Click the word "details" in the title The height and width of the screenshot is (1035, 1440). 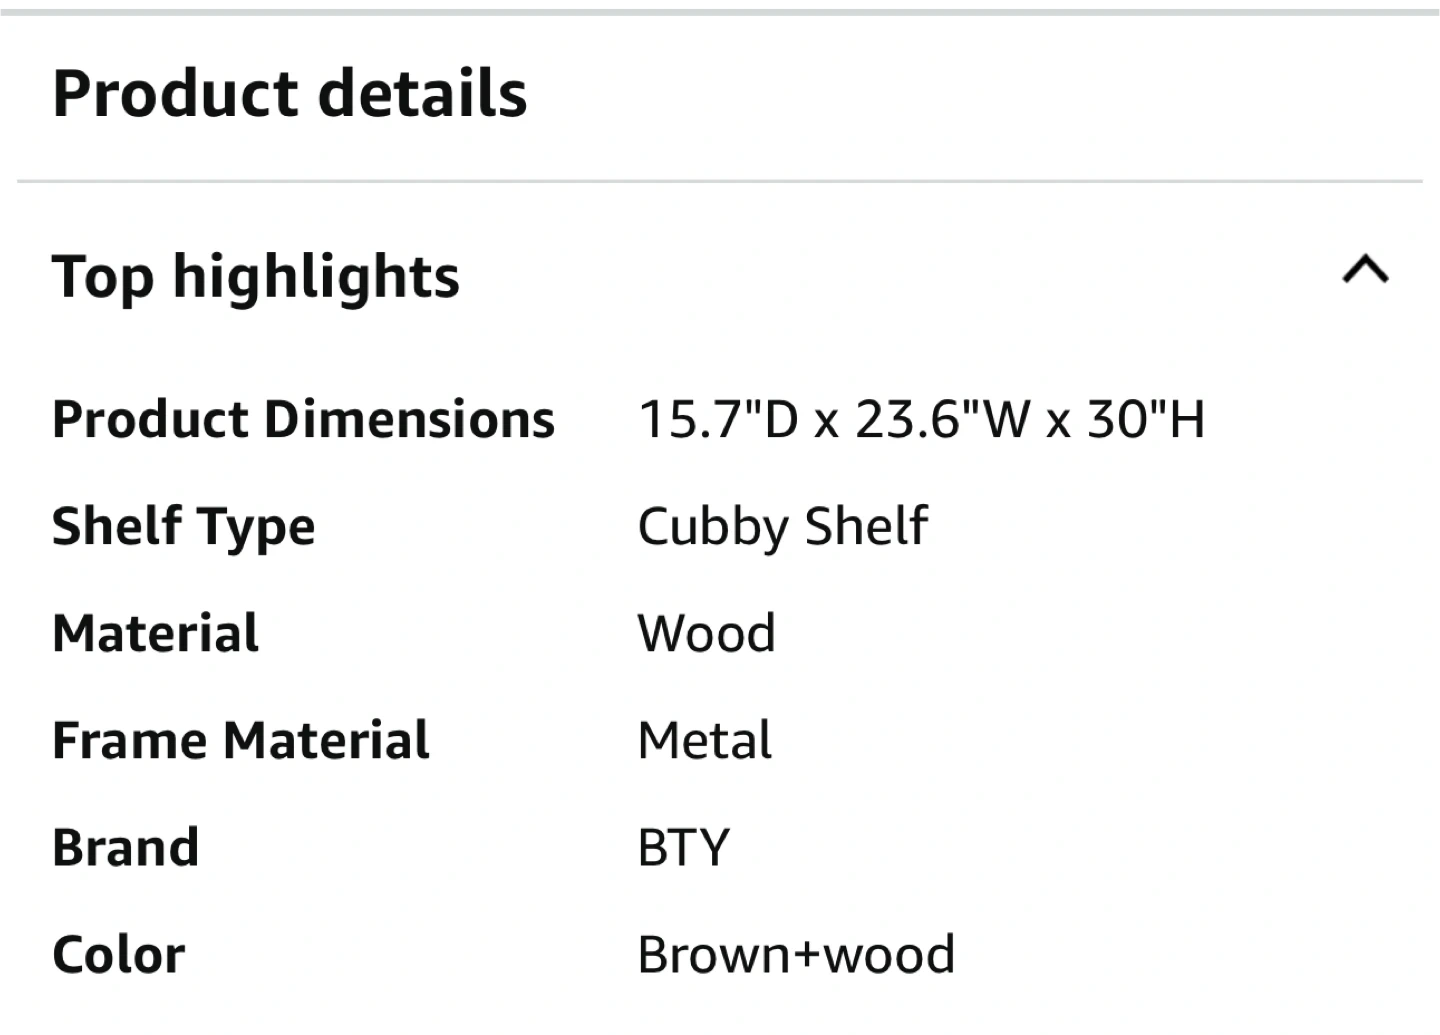(x=423, y=94)
